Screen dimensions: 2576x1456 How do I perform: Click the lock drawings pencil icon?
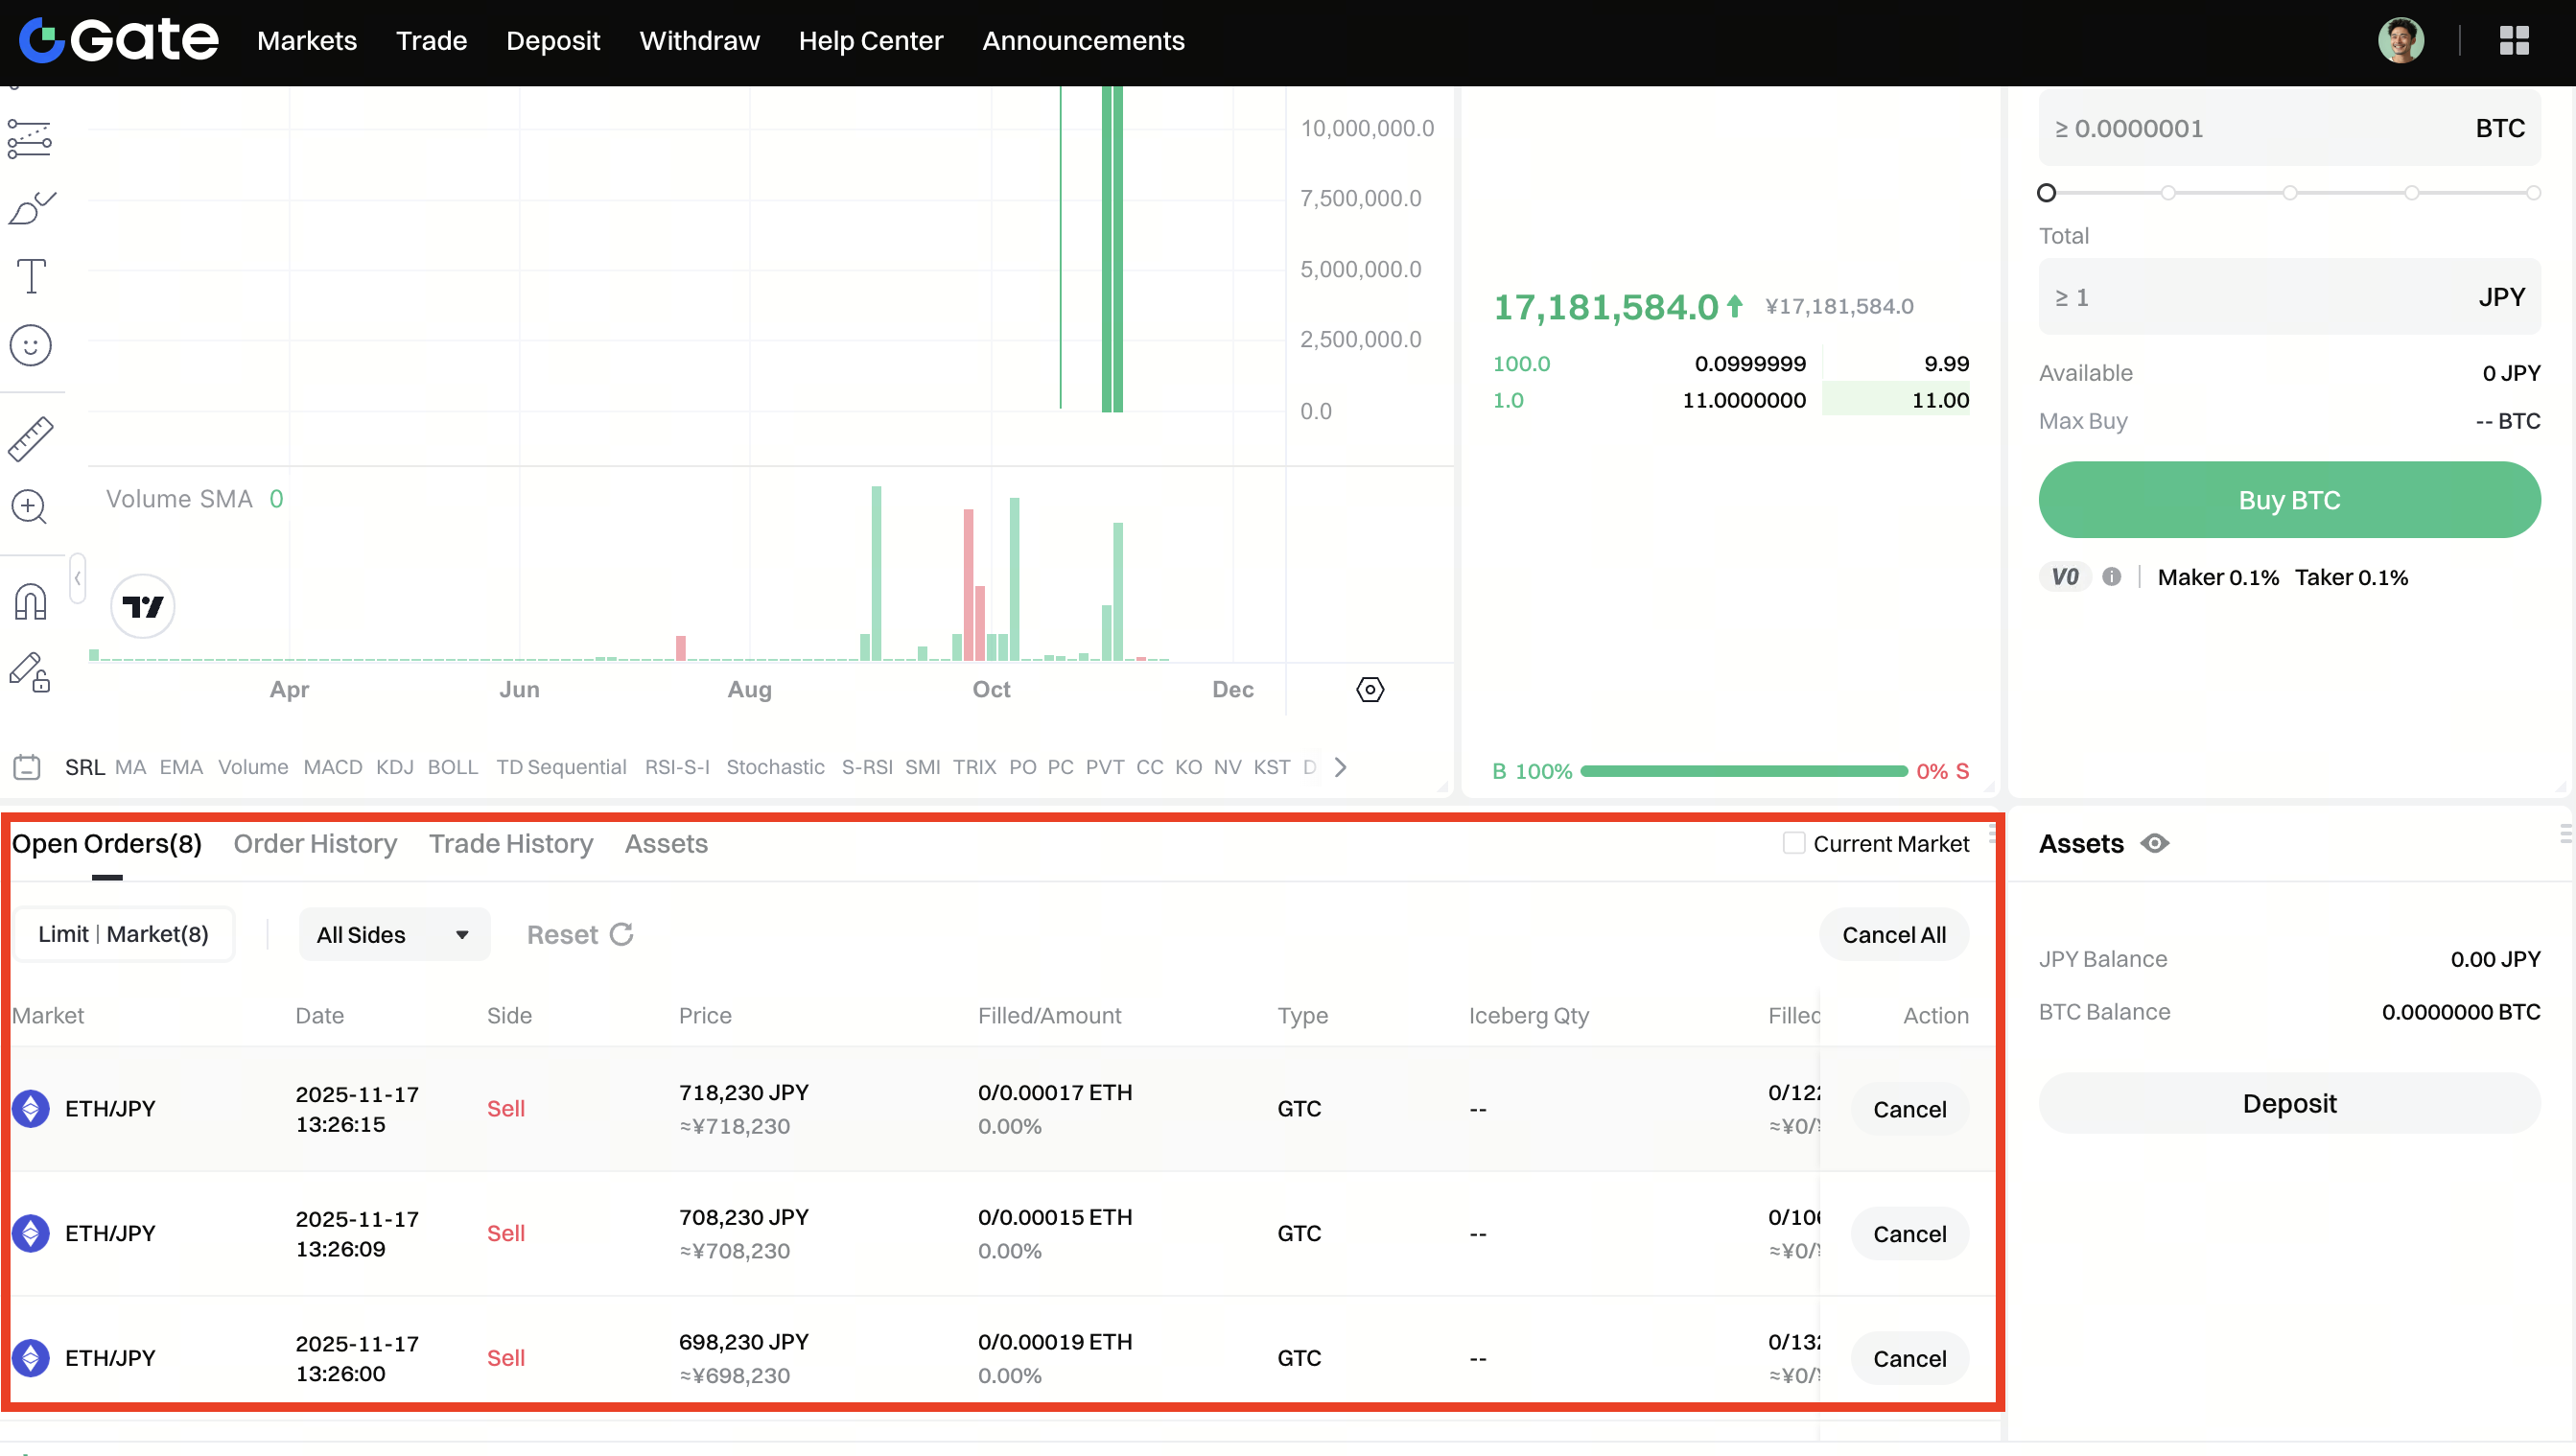point(30,672)
